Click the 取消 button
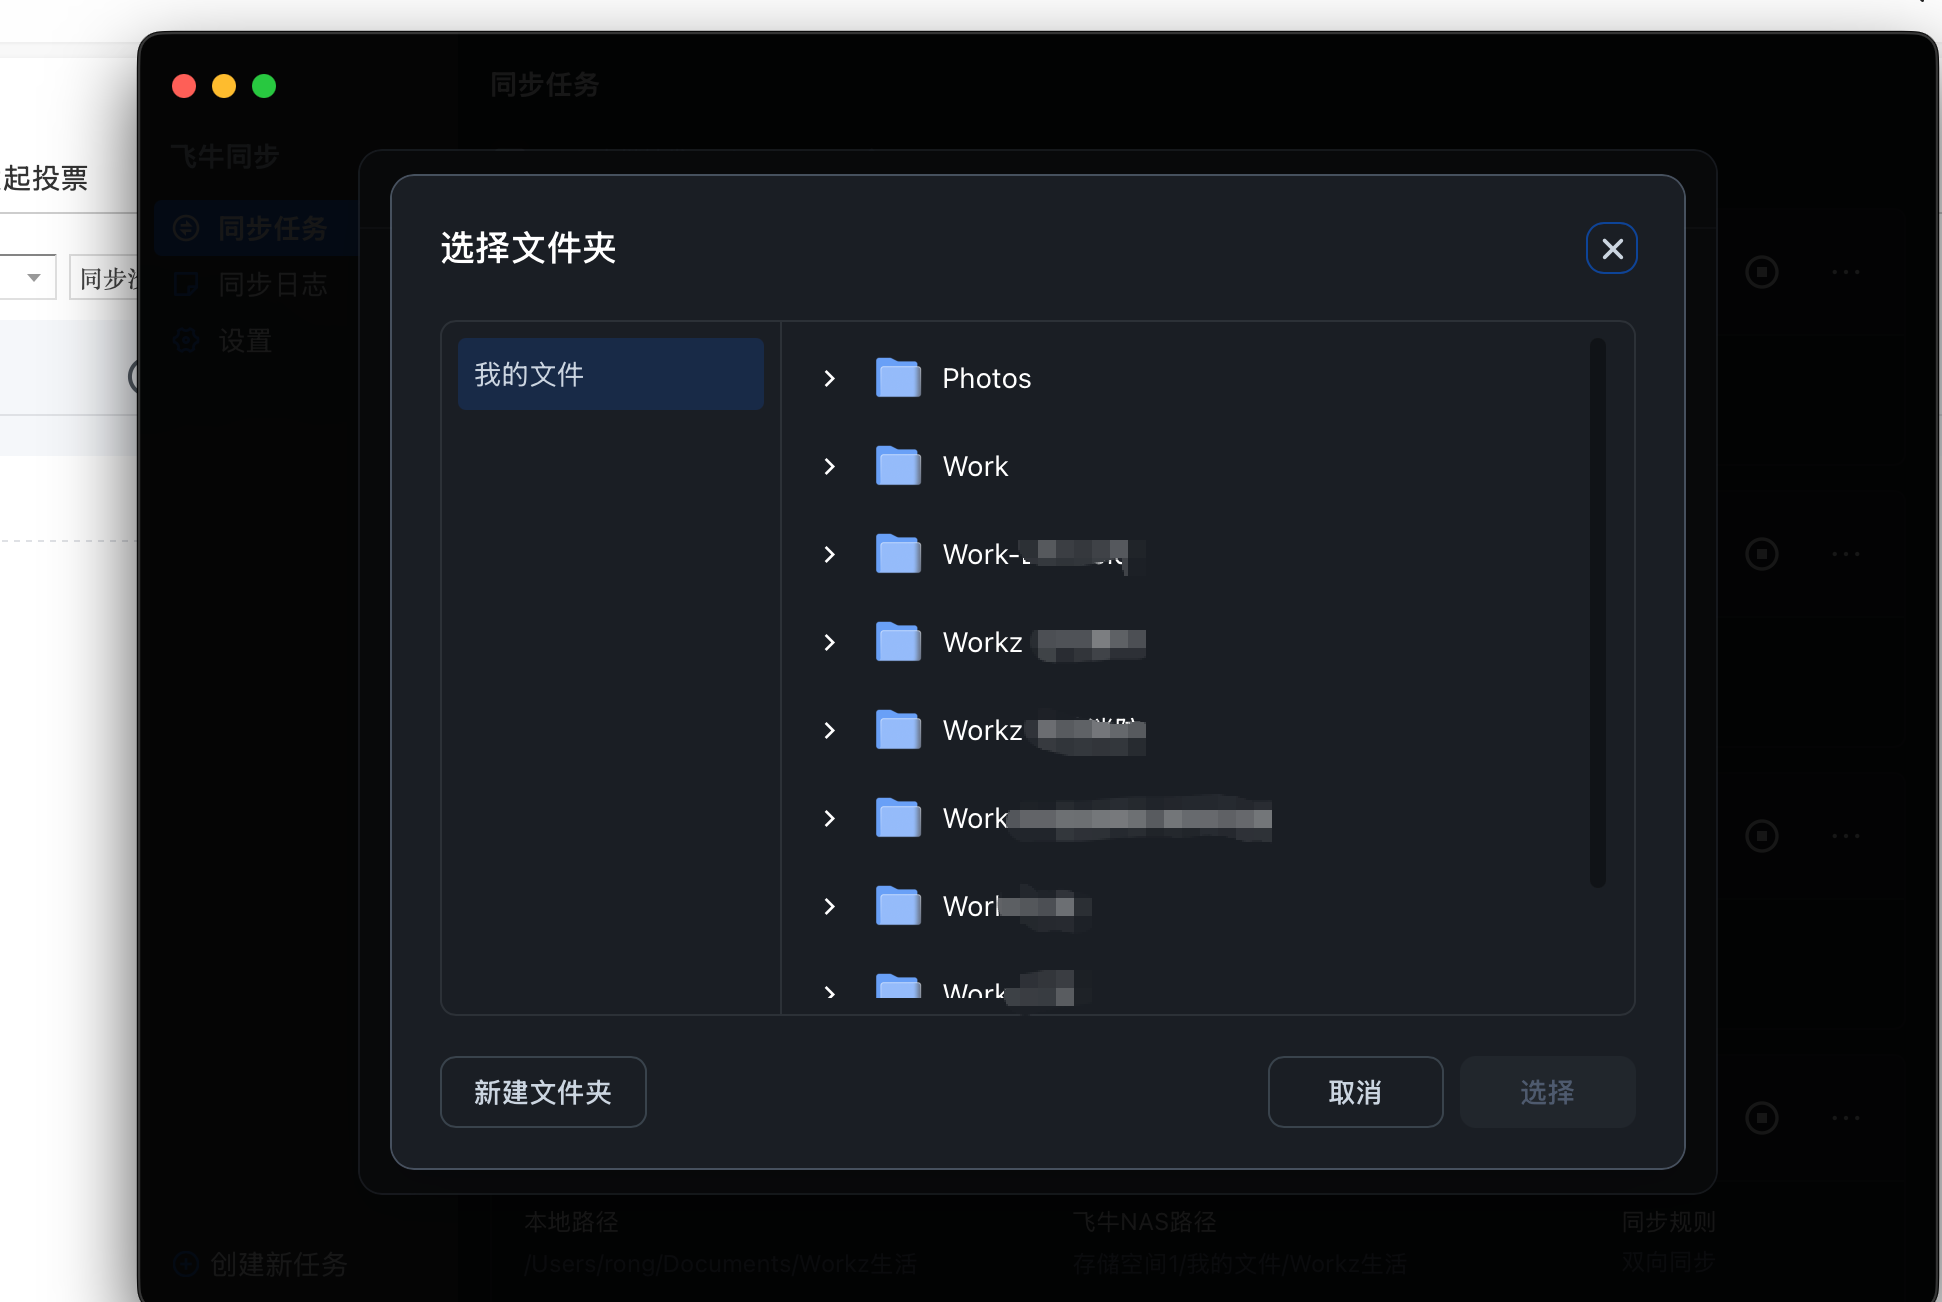This screenshot has height=1302, width=1942. coord(1354,1092)
